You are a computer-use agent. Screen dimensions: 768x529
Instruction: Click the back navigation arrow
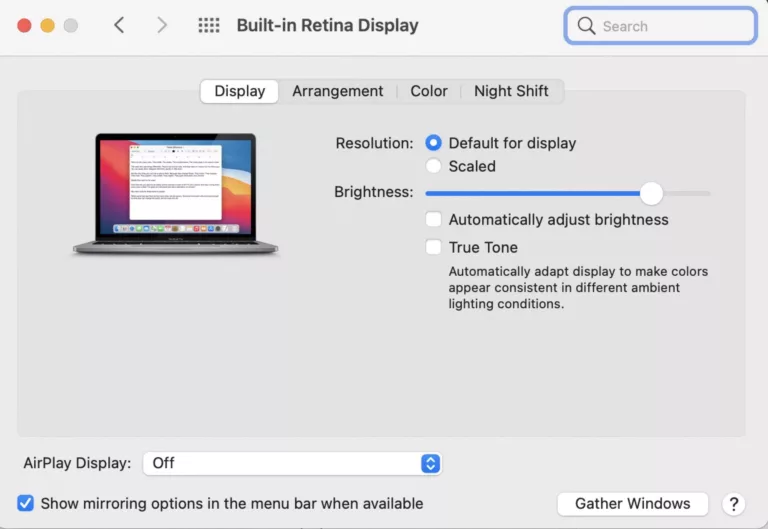coord(119,26)
